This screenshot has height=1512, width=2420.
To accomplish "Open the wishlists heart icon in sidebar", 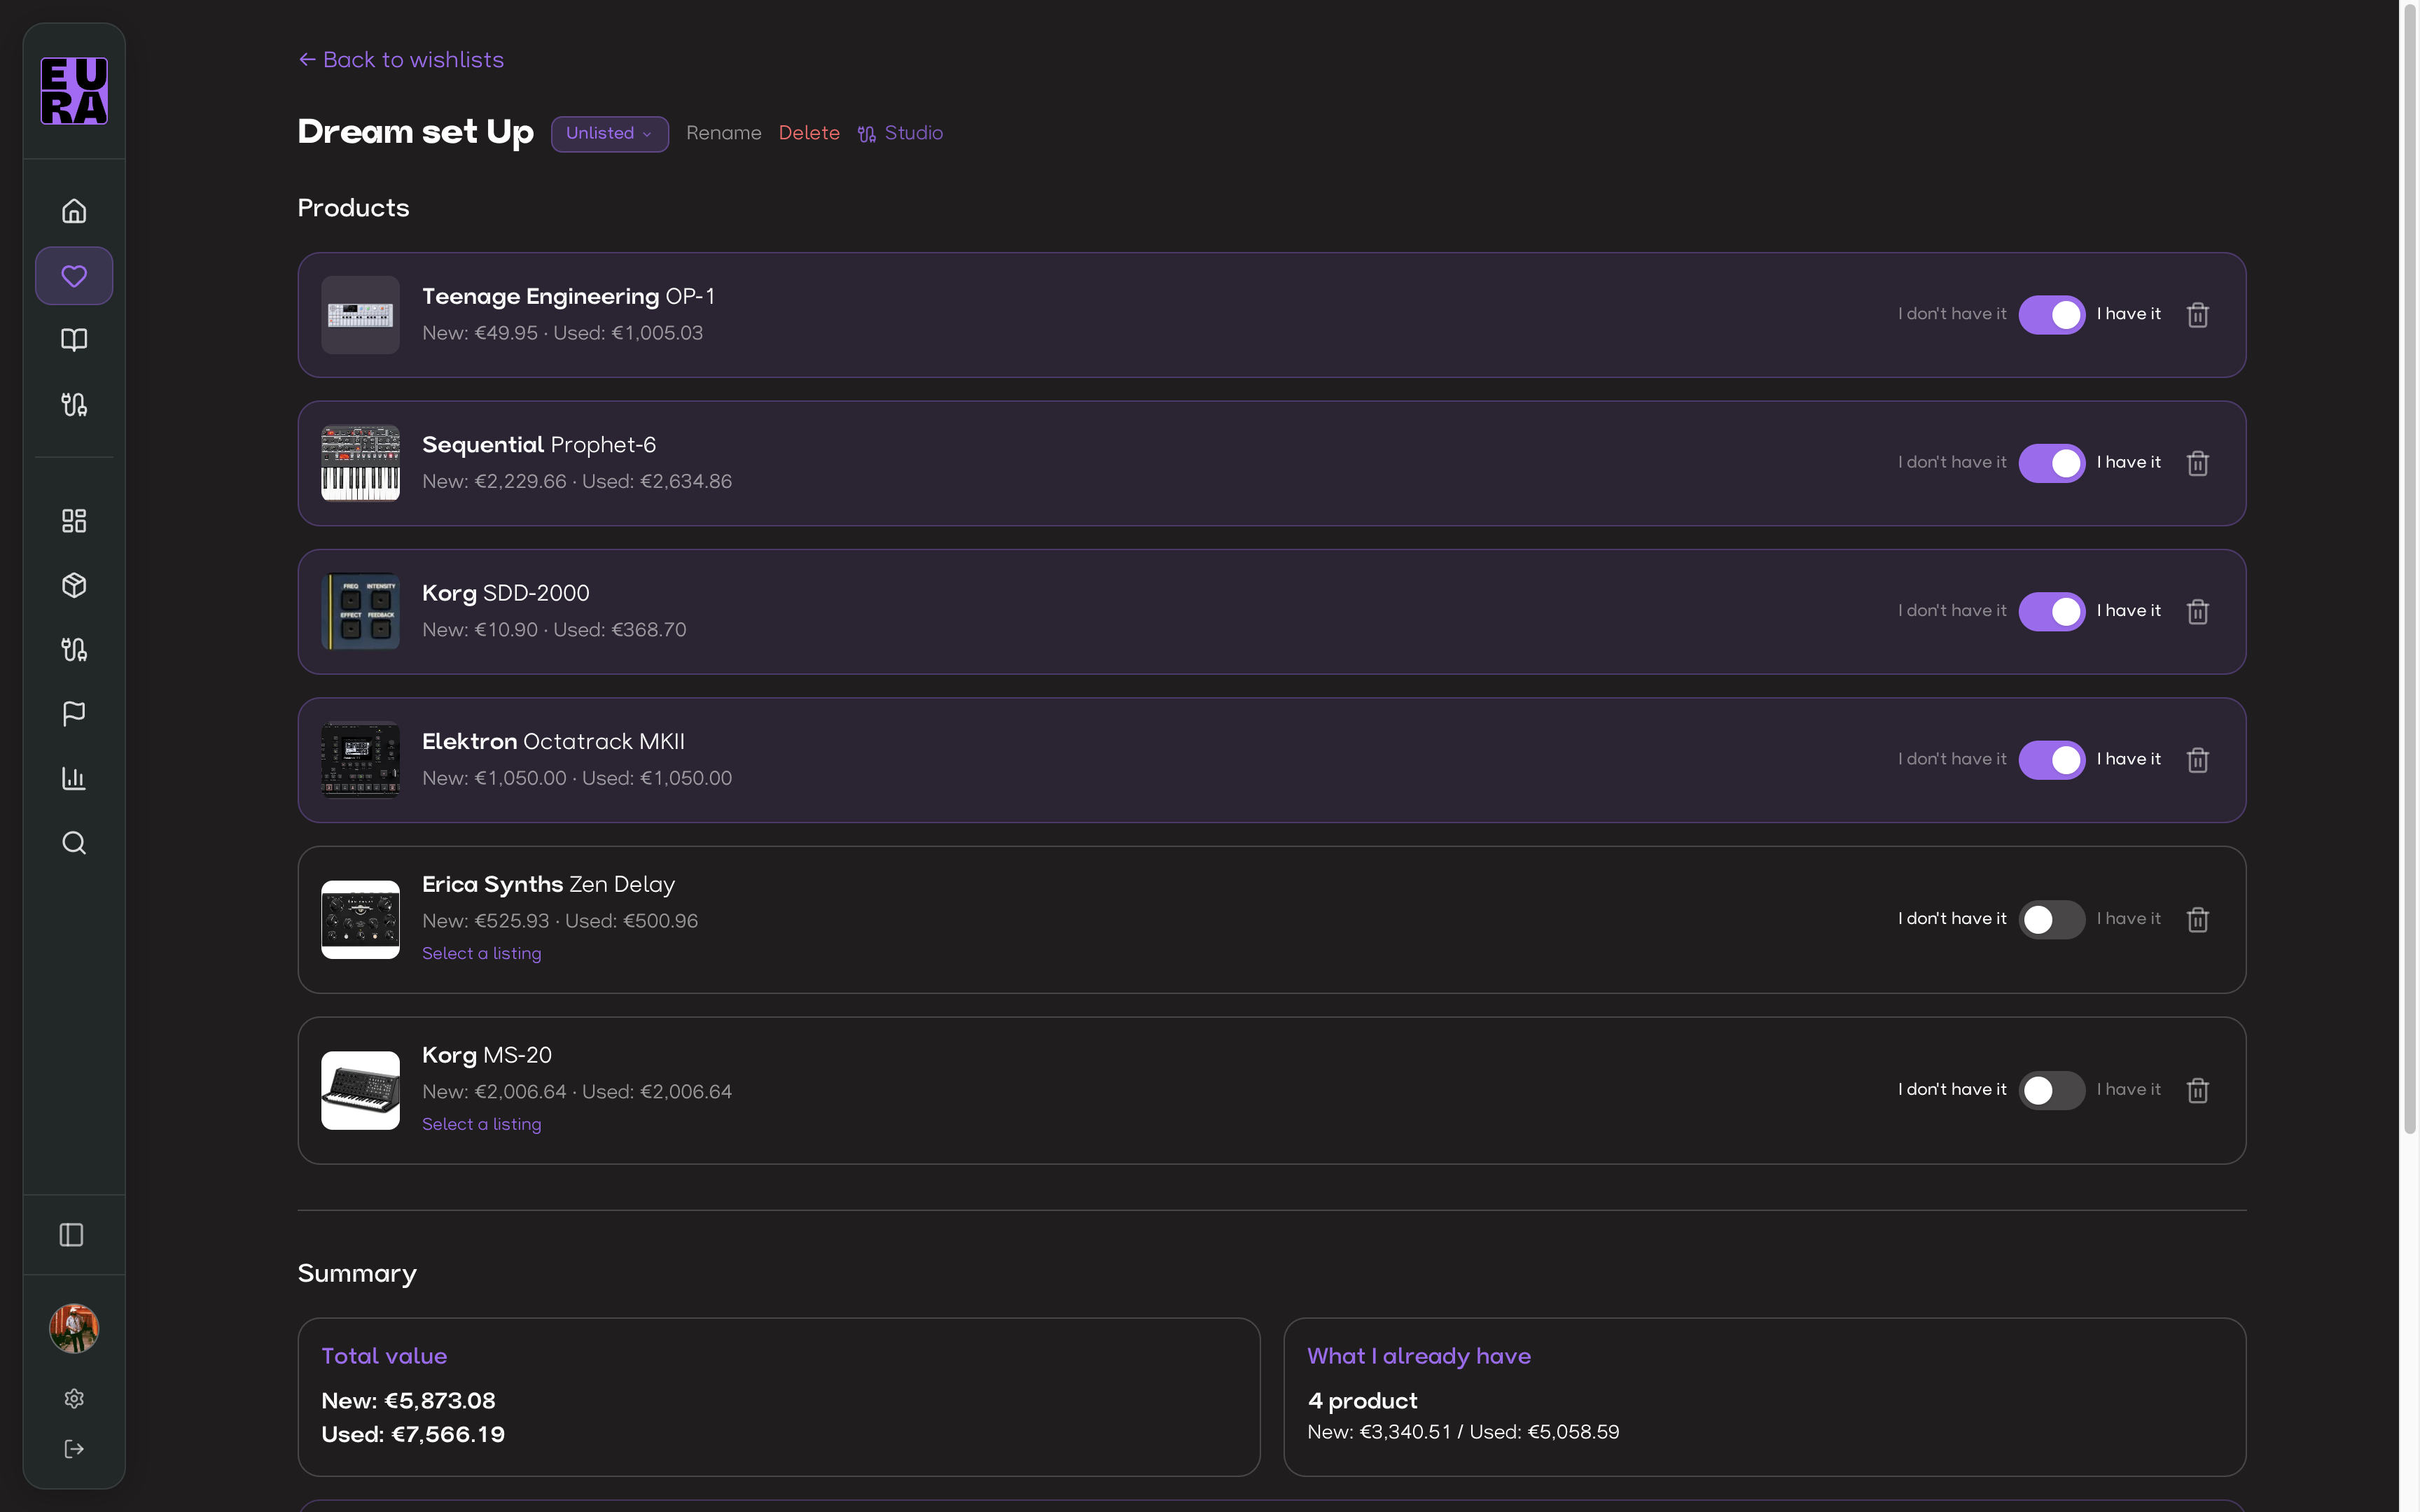I will [74, 276].
